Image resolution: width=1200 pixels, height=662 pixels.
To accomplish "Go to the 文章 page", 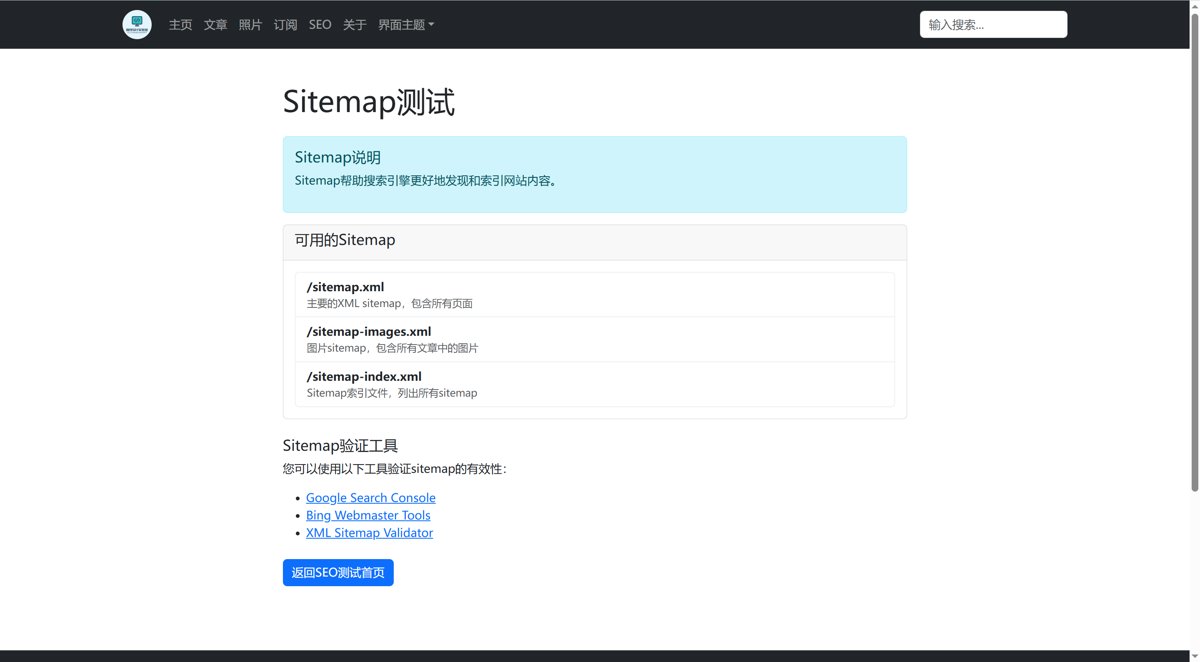I will [215, 25].
